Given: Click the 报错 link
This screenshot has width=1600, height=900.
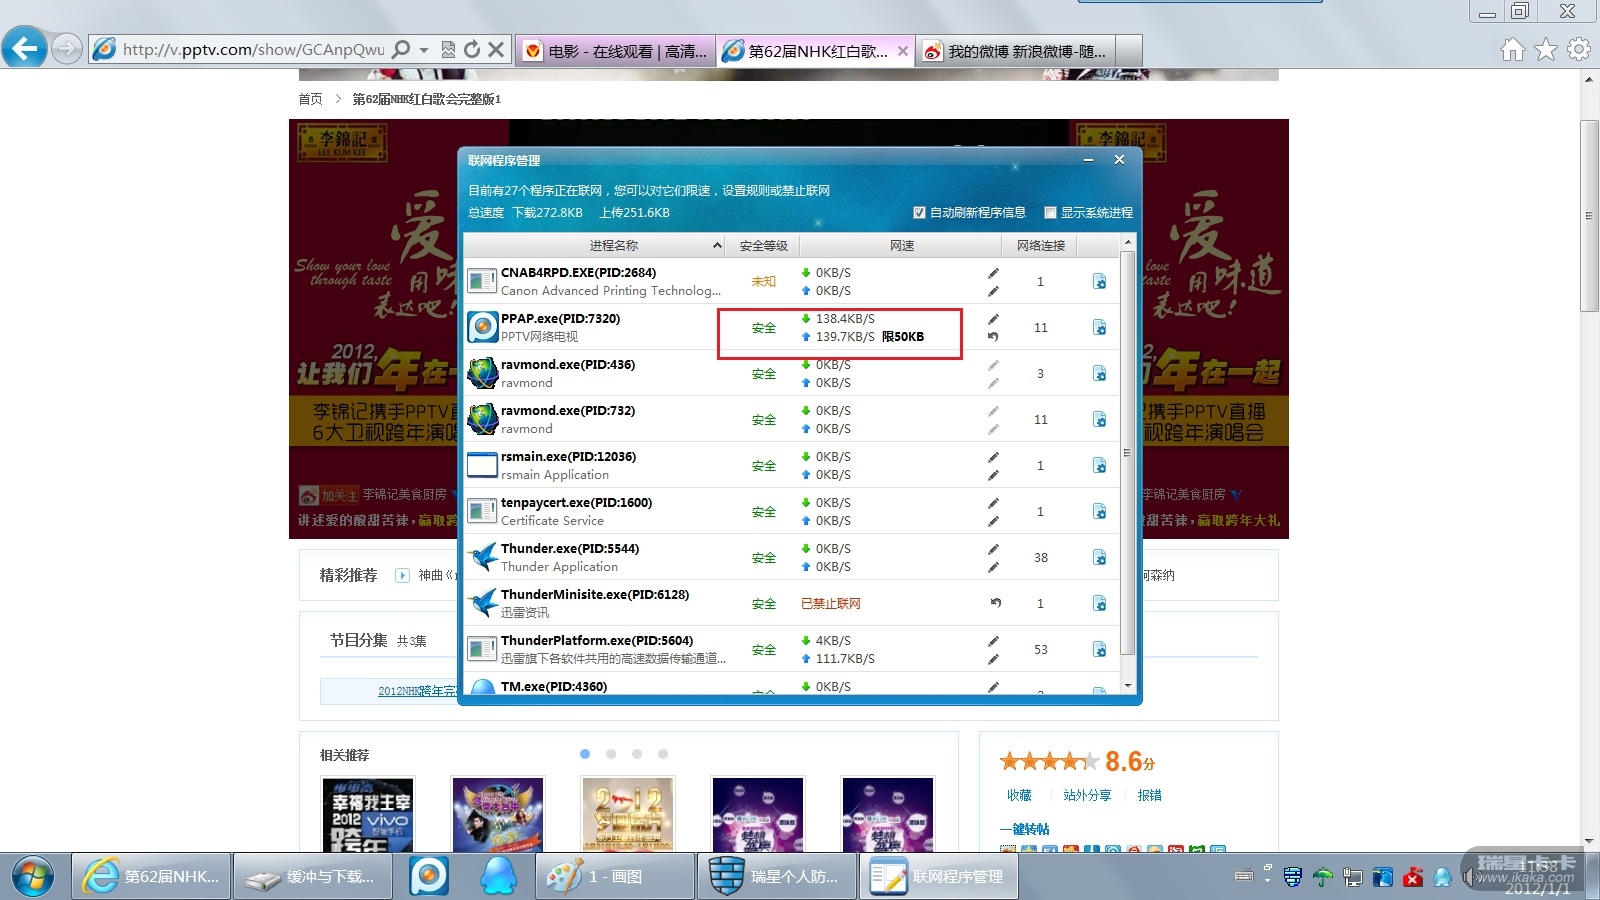Looking at the screenshot, I should [1149, 795].
